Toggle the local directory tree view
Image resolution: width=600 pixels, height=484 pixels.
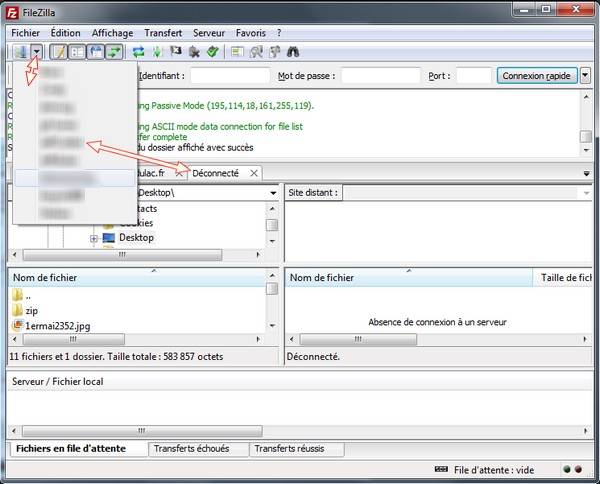(x=77, y=52)
